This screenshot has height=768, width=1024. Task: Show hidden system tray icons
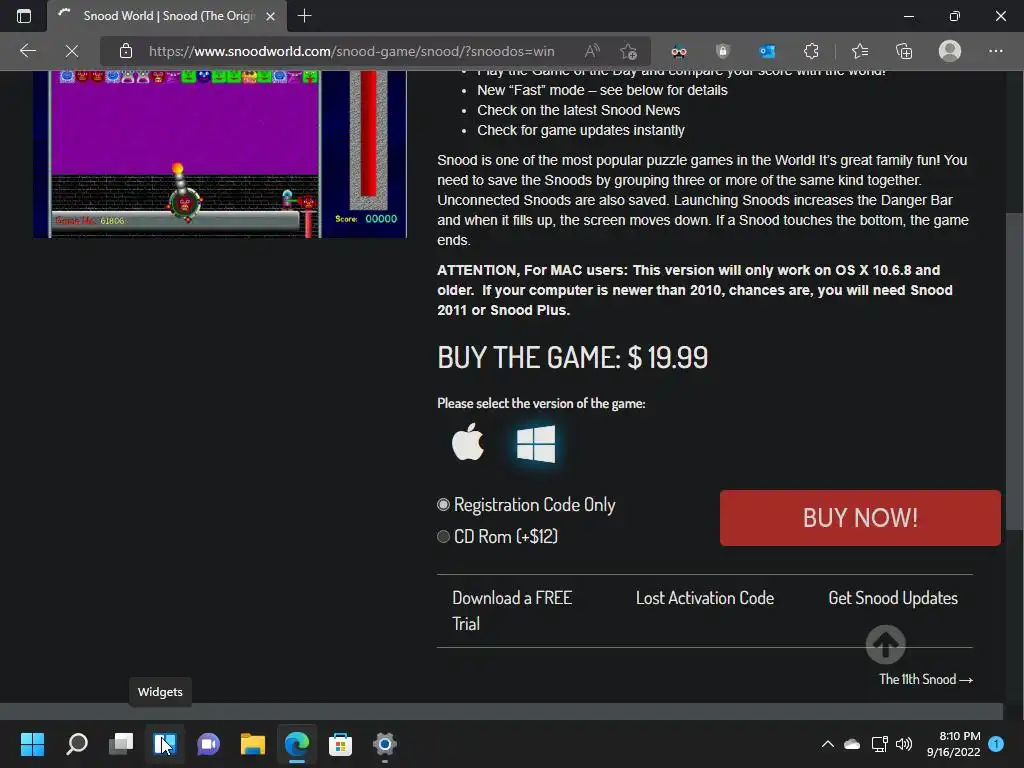(x=827, y=744)
